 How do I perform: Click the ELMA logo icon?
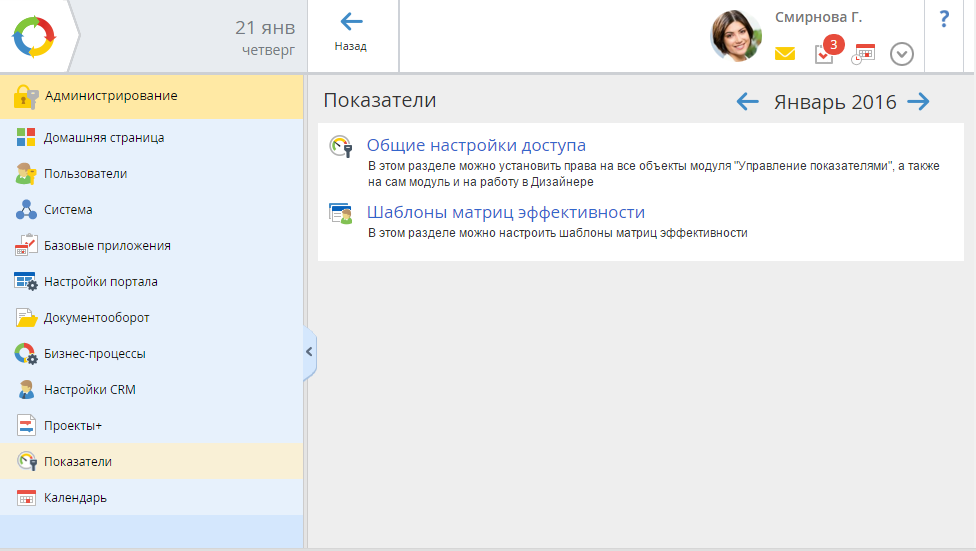35,37
